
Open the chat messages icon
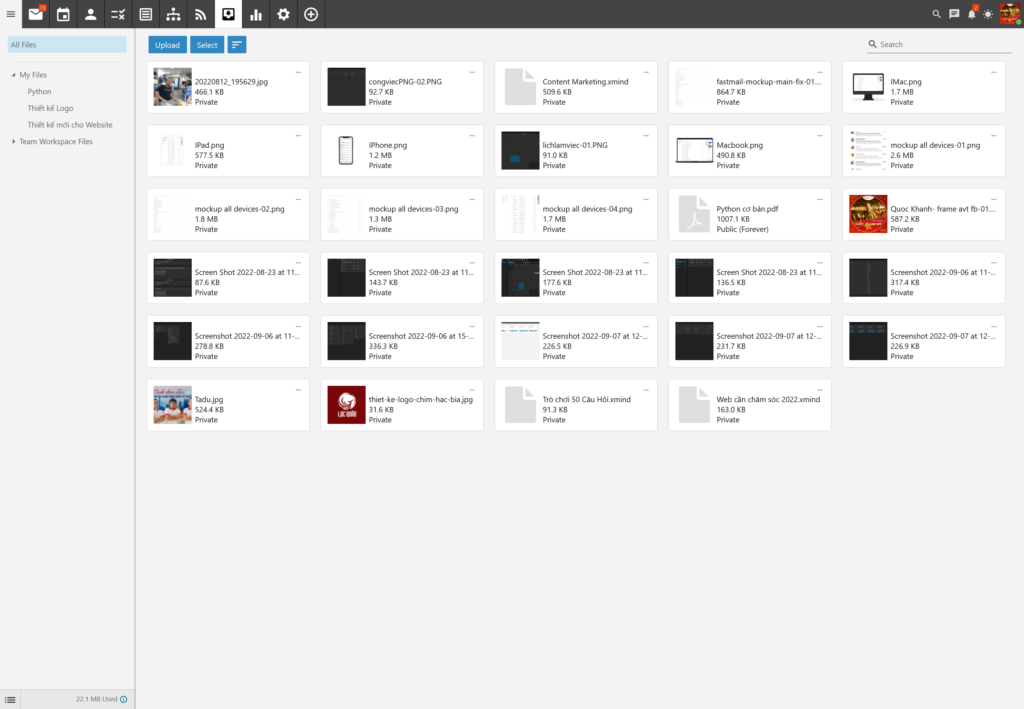[954, 14]
